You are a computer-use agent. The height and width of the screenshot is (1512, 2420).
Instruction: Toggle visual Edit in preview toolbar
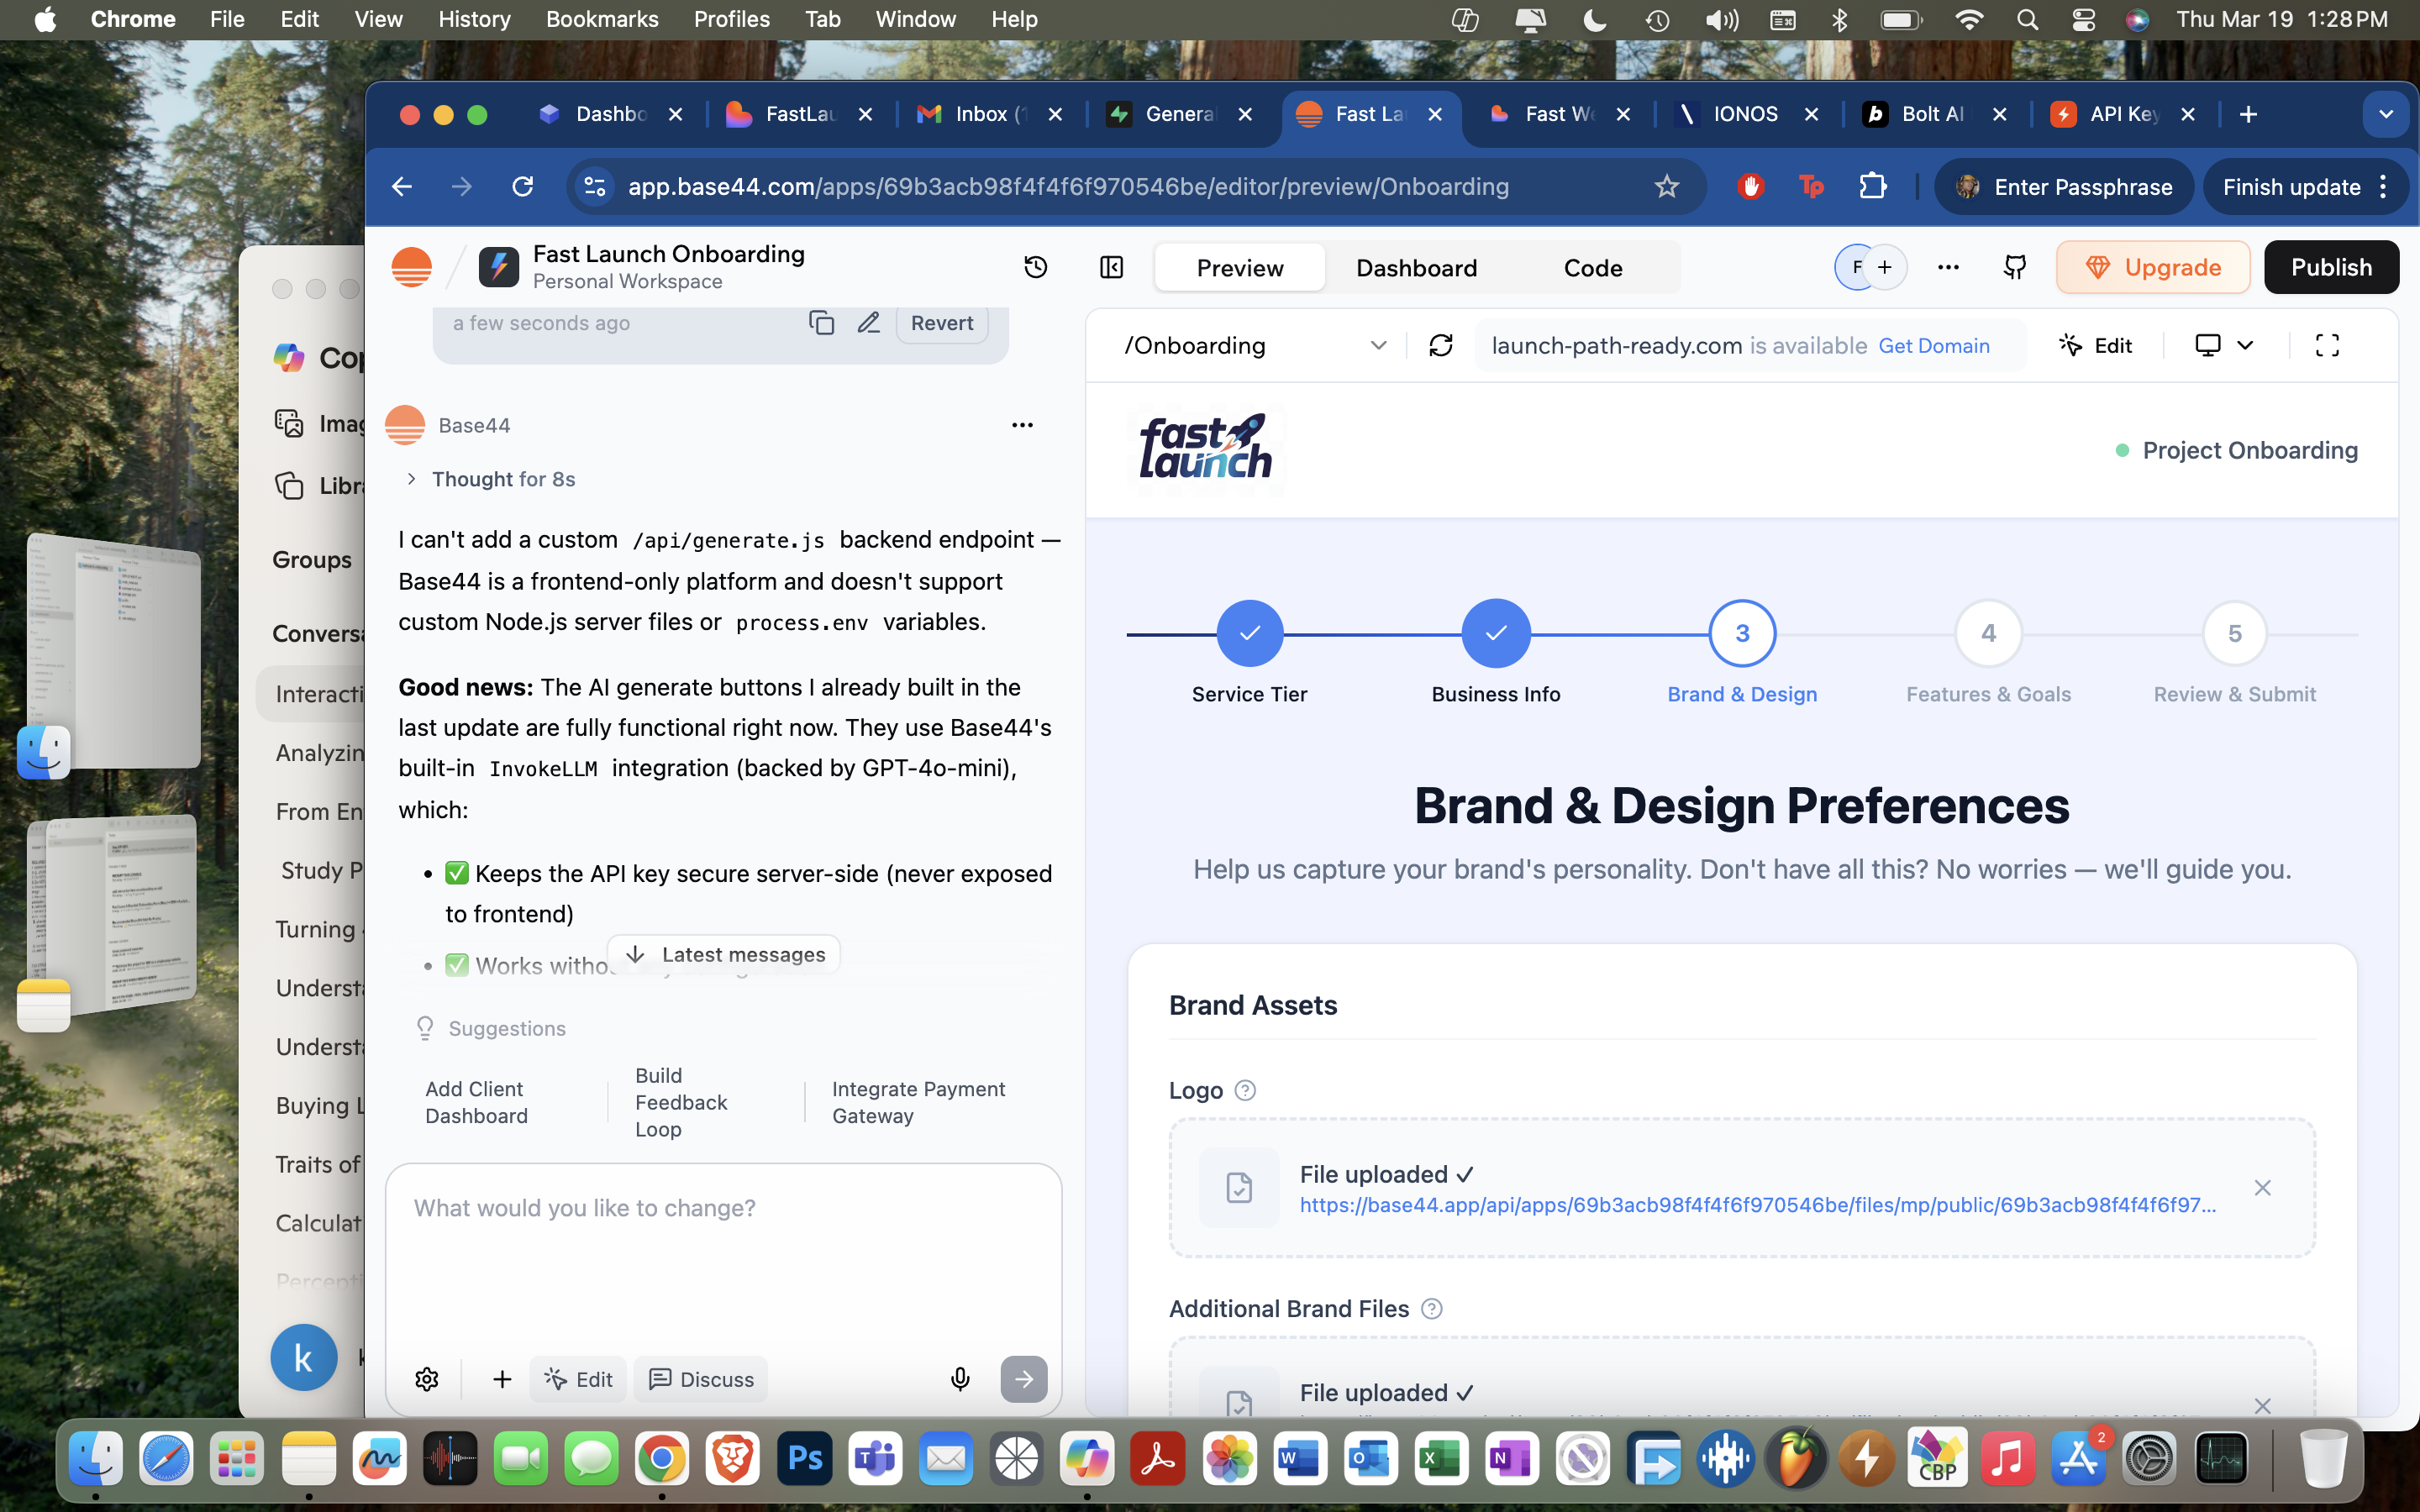pyautogui.click(x=2095, y=345)
